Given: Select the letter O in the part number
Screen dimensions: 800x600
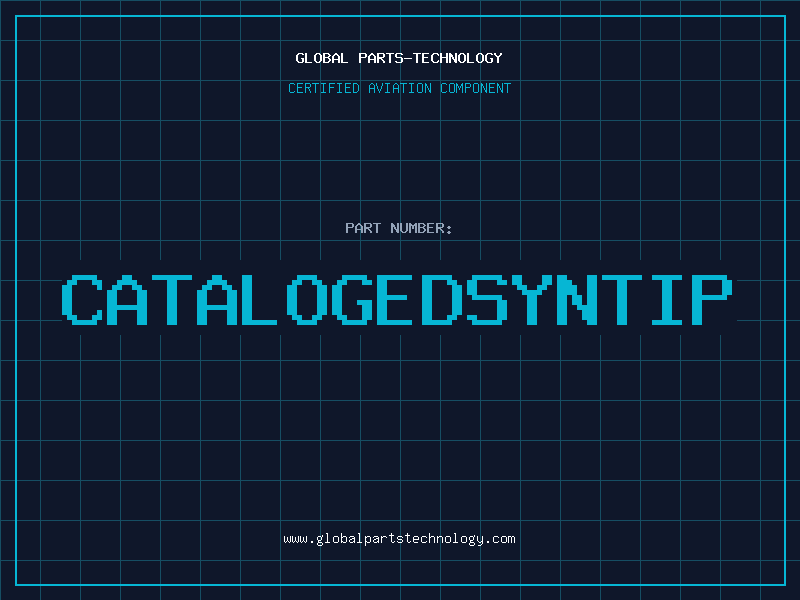Looking at the screenshot, I should (x=308, y=299).
